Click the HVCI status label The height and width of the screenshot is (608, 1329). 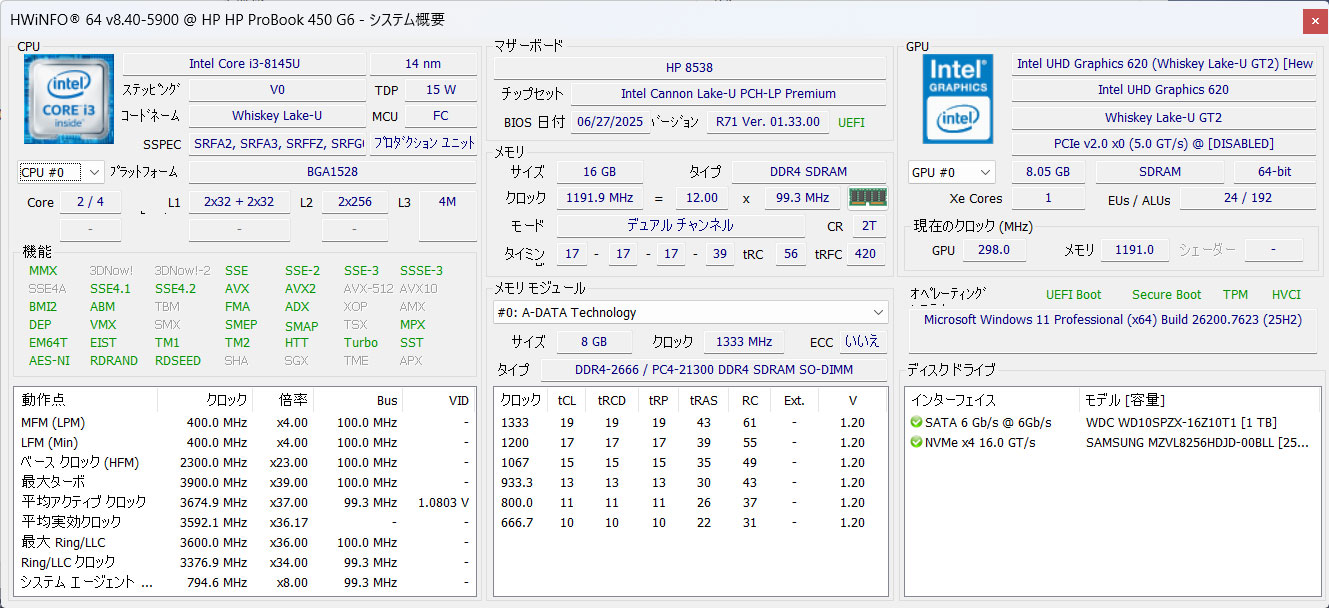[x=1286, y=295]
